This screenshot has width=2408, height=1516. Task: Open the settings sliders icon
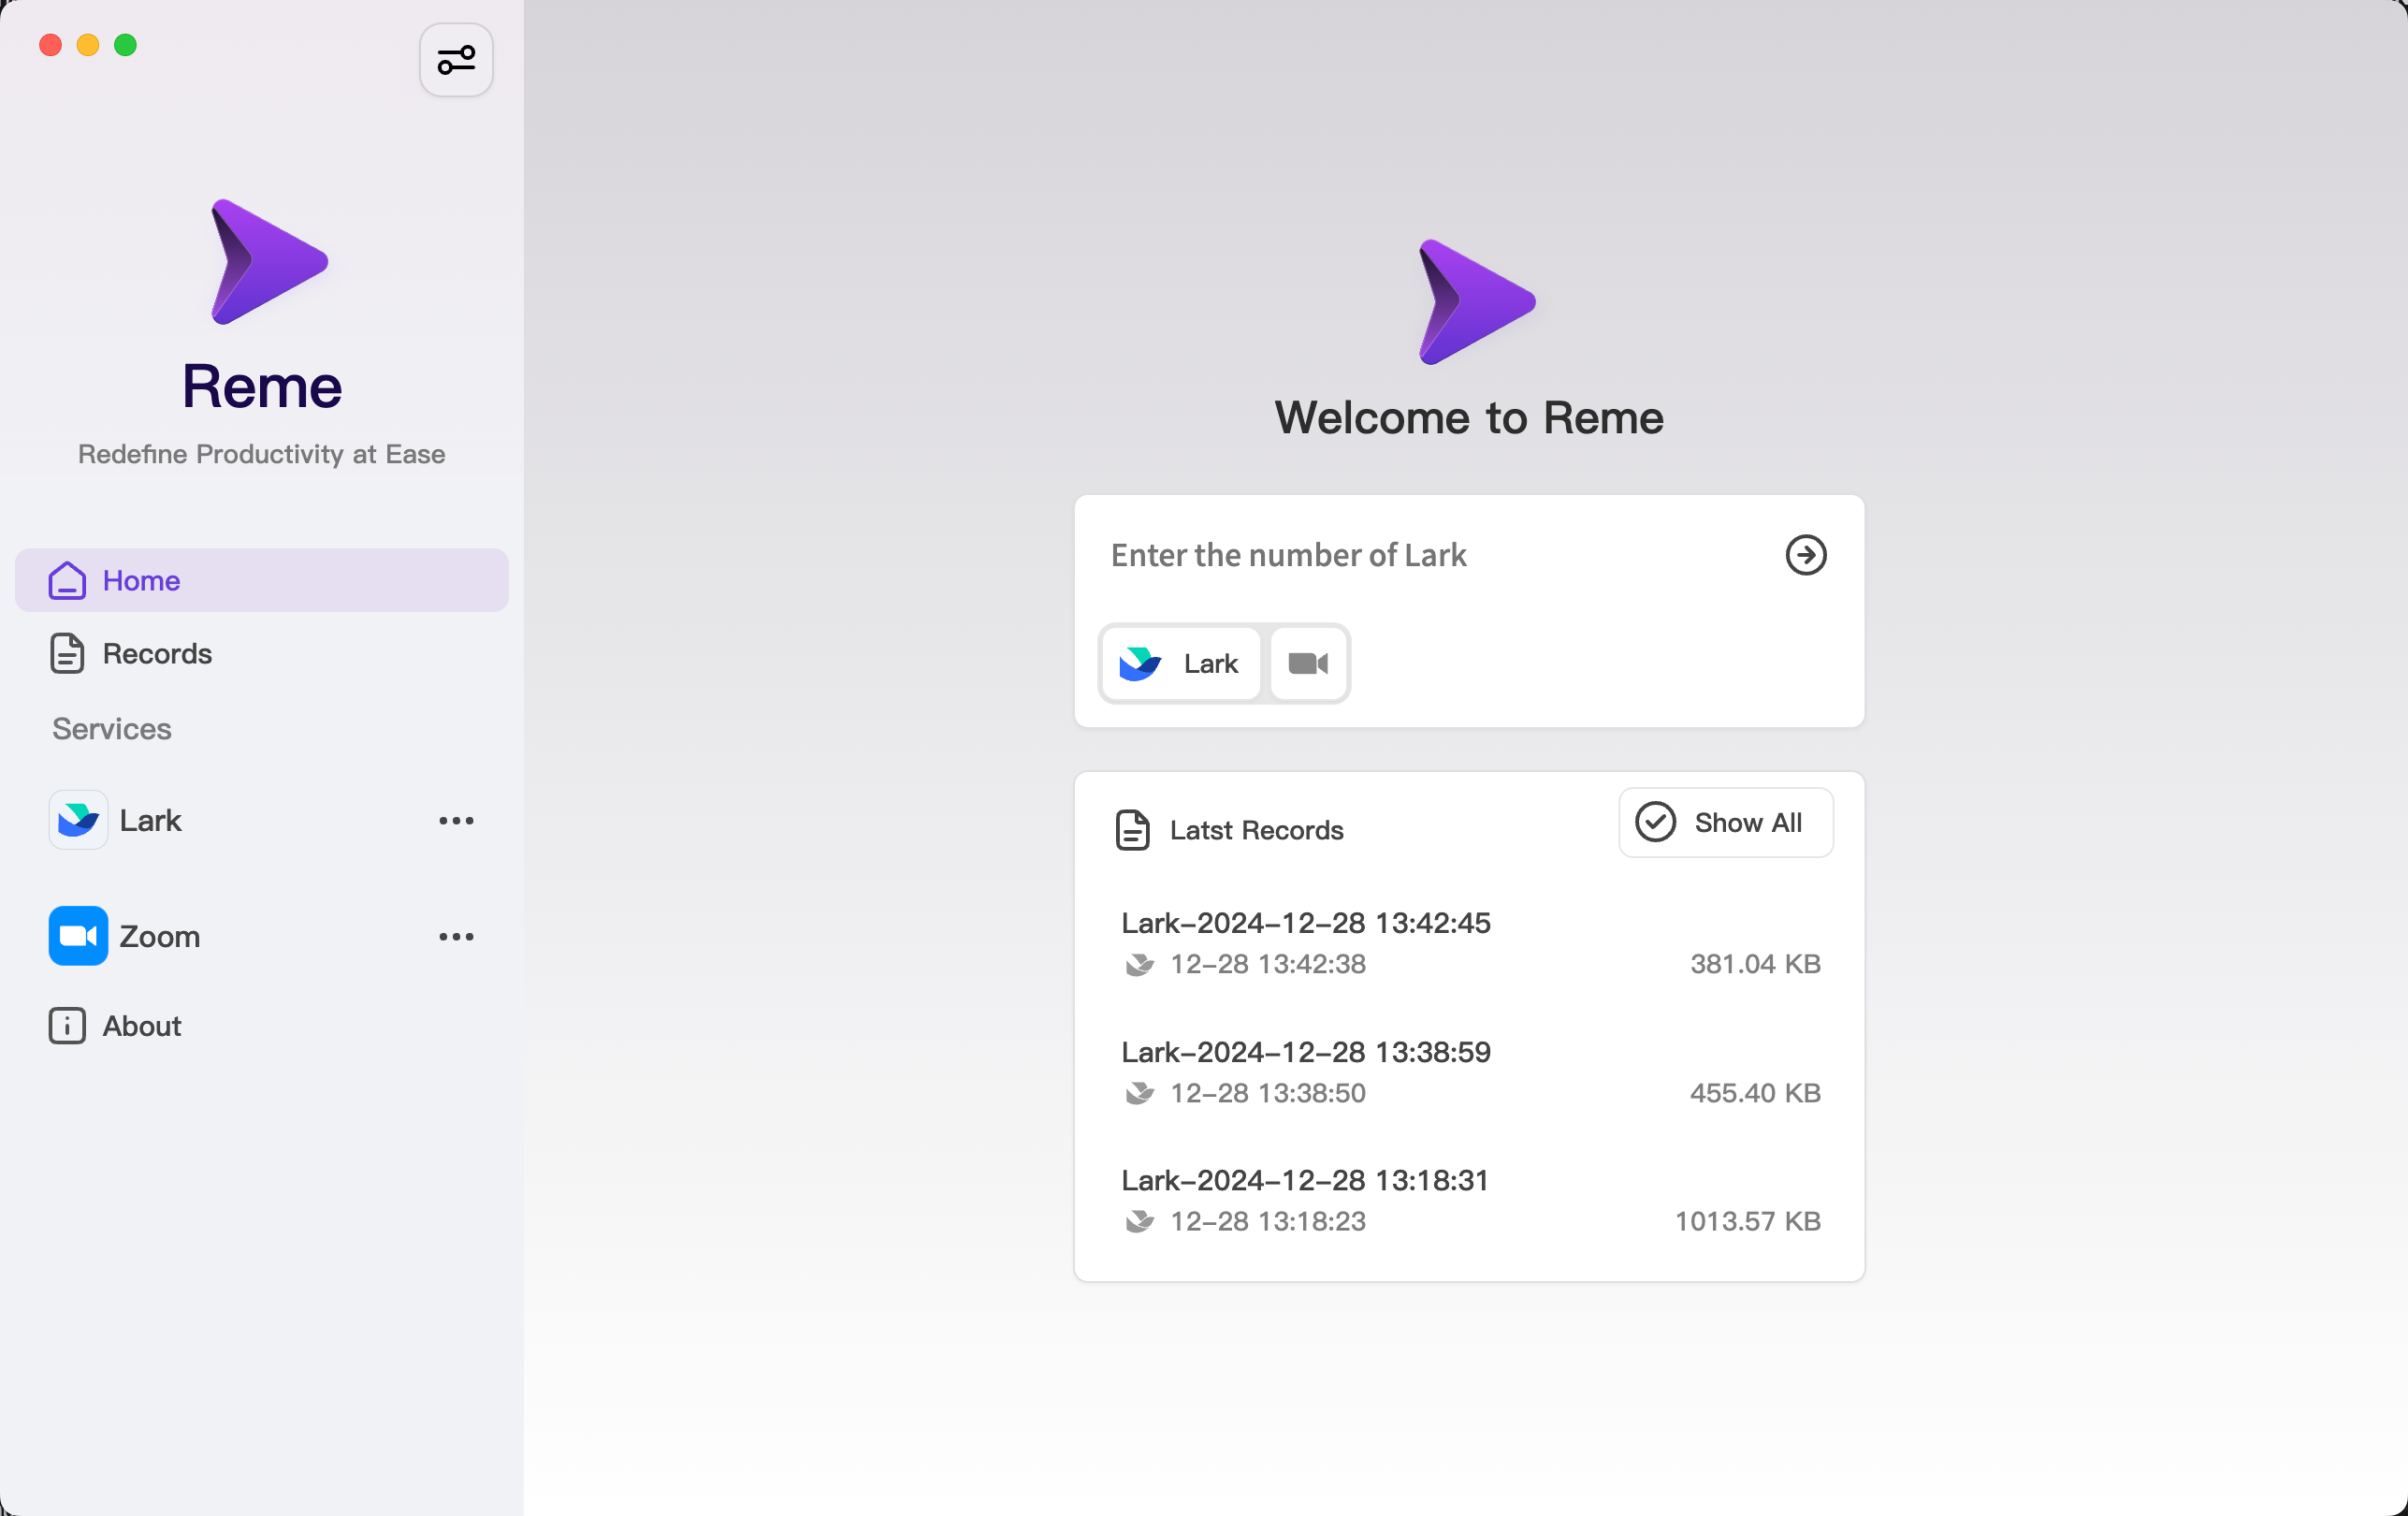(456, 60)
